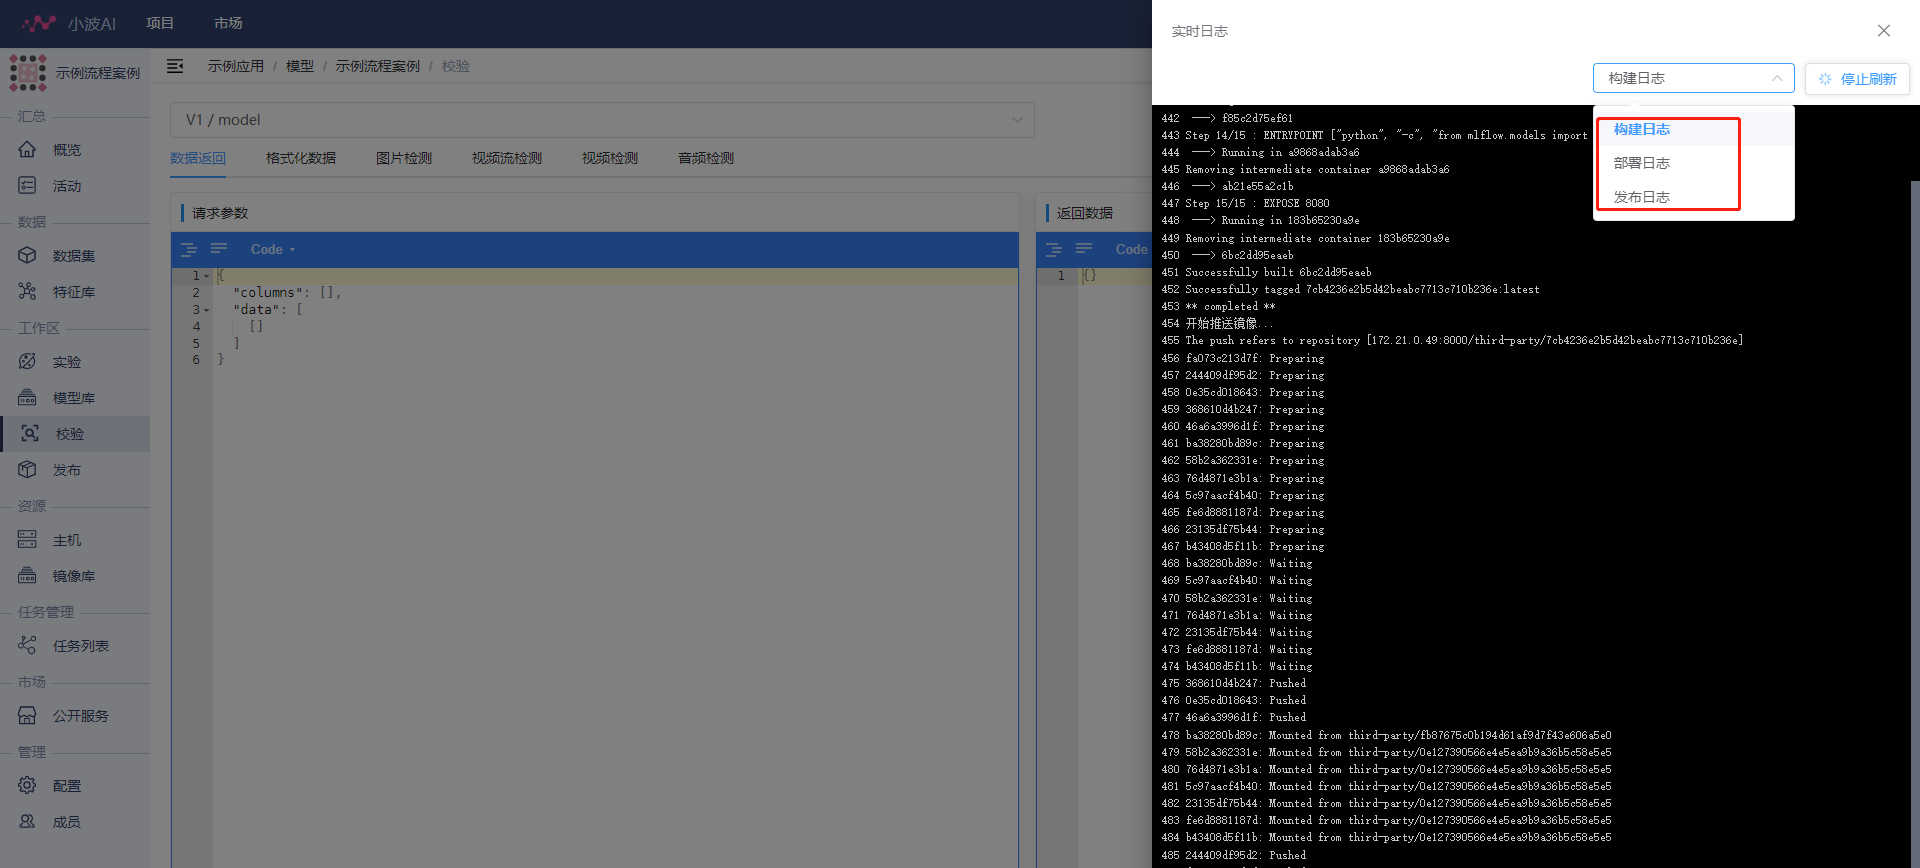
Task: Click the 示例流程案例 project avatar icon
Action: [28, 73]
